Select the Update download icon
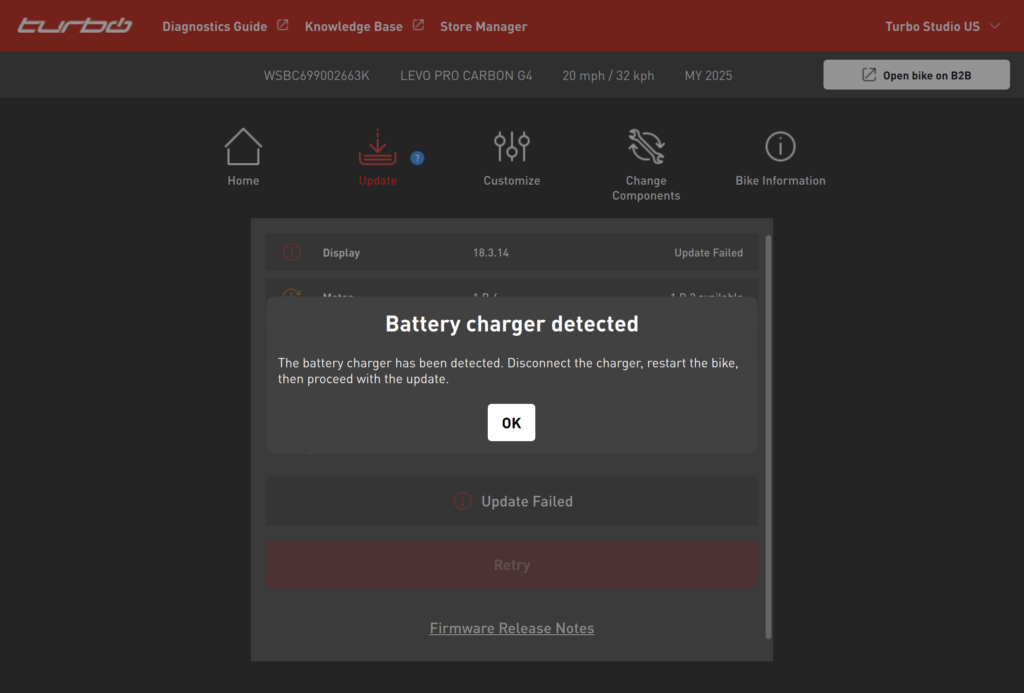 pos(377,148)
